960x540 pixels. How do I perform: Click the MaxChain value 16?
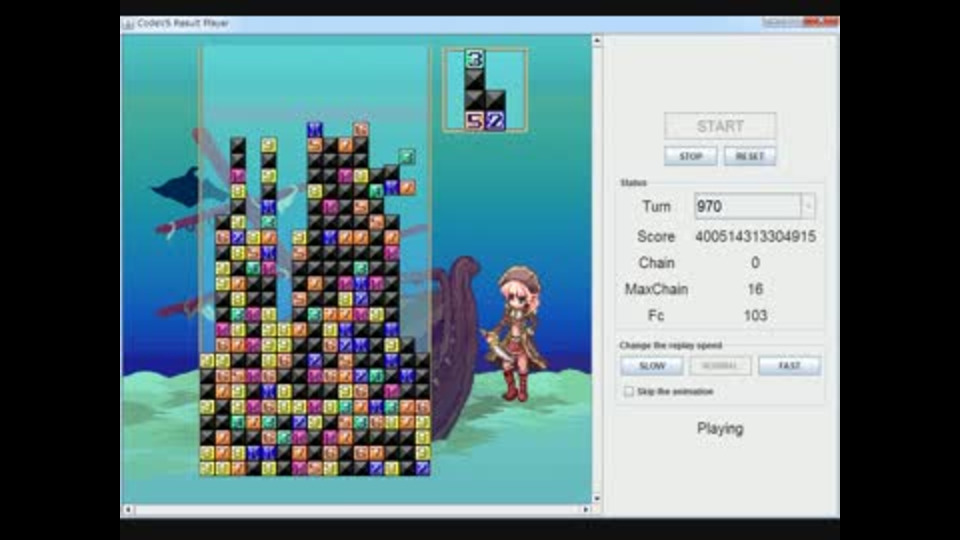pyautogui.click(x=755, y=289)
